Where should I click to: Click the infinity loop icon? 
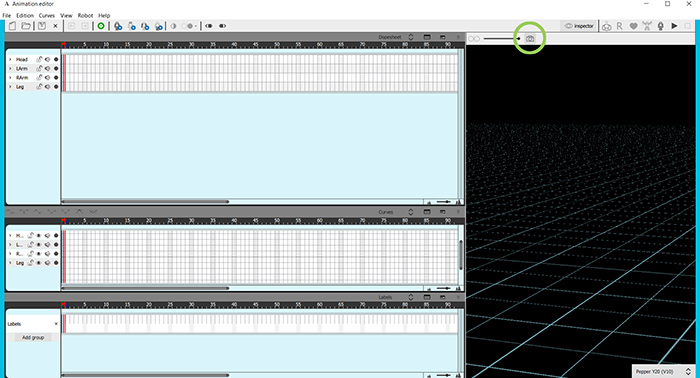click(474, 39)
